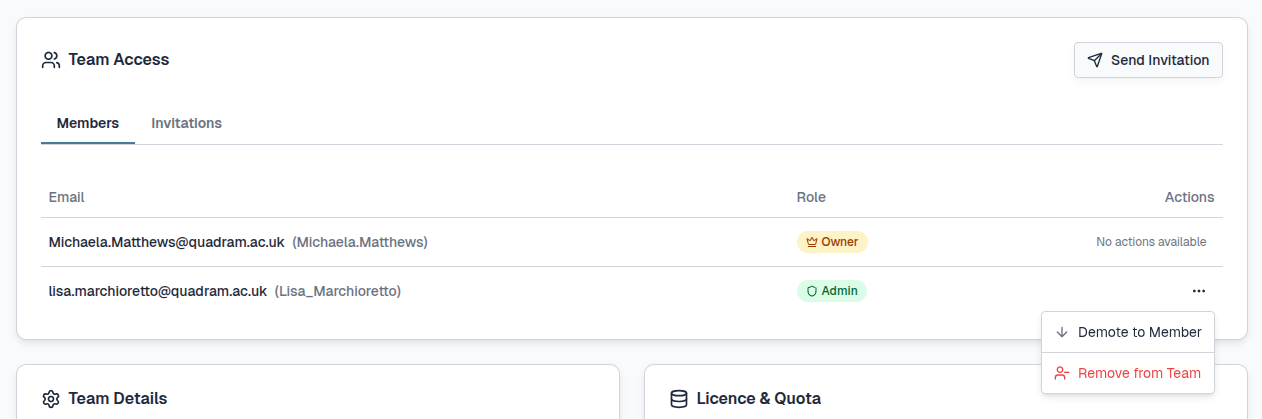Click the down arrow demote icon
Image resolution: width=1262 pixels, height=419 pixels.
coord(1062,332)
